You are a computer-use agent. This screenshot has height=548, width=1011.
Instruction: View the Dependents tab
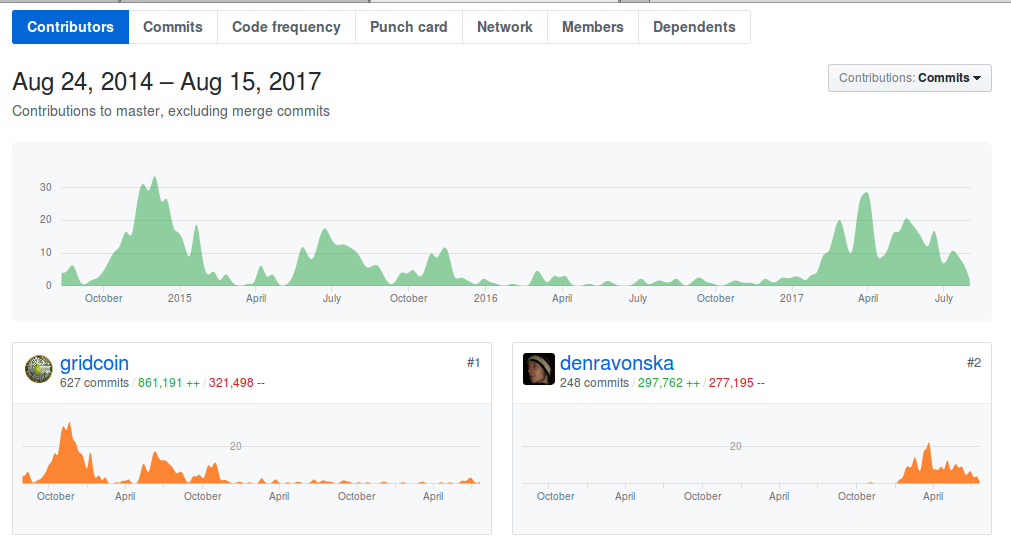coord(694,27)
